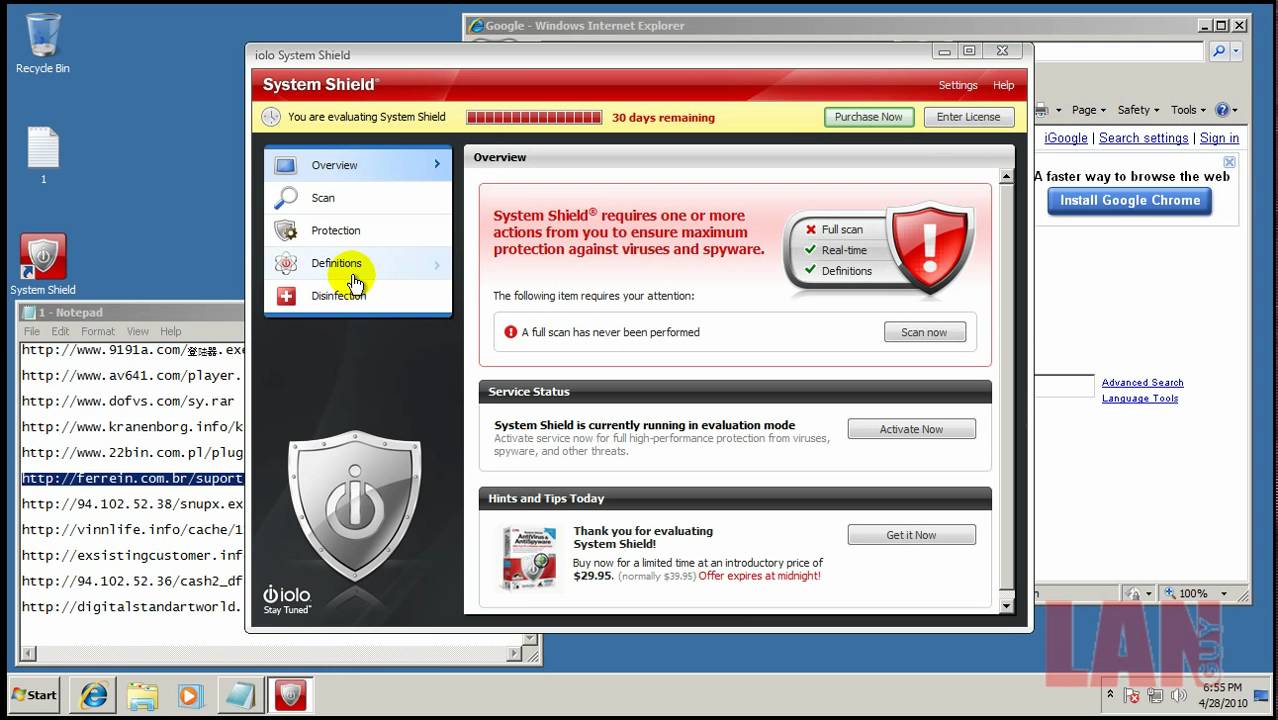
Task: Open Notepad Format menu
Action: (98, 331)
